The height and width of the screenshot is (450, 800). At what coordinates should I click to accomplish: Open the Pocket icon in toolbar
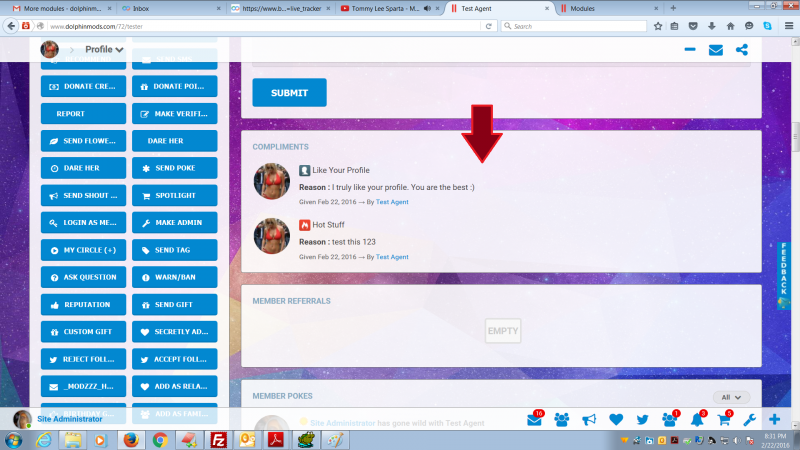tap(693, 26)
